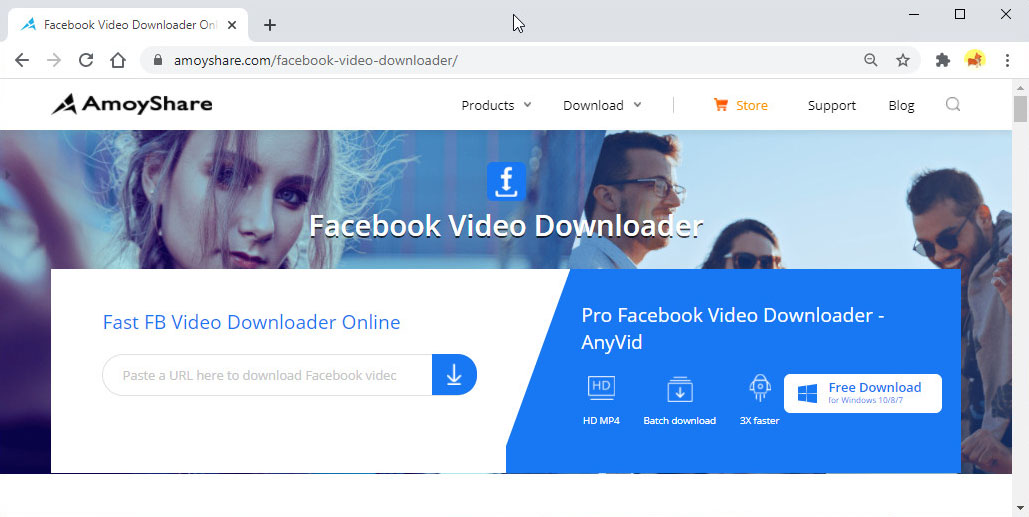Open the browser zoom indicator icon

(x=871, y=60)
